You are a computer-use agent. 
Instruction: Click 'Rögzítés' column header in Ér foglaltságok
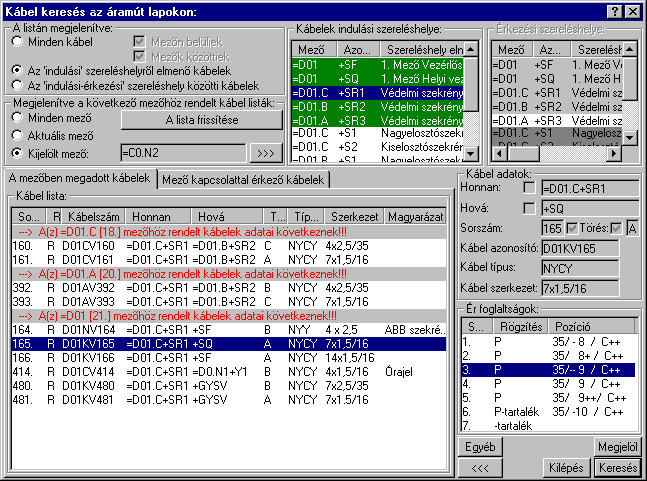click(521, 326)
